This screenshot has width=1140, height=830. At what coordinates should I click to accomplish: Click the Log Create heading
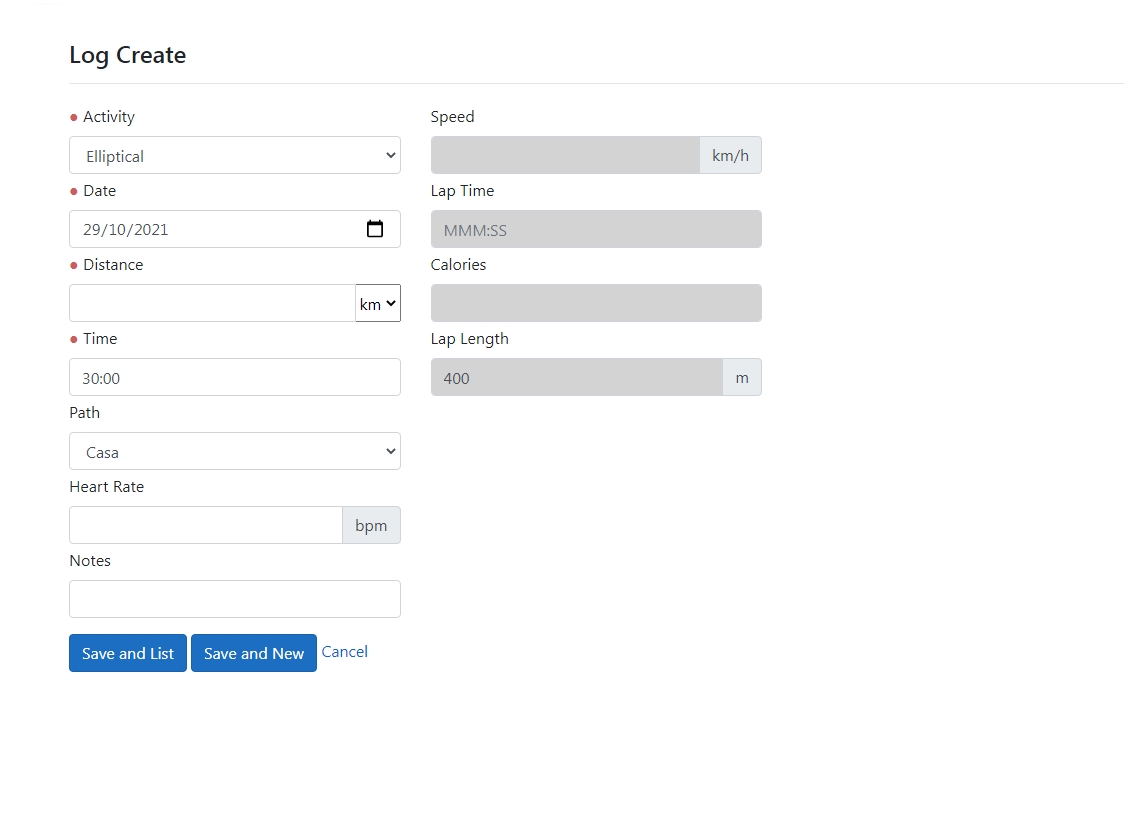tap(128, 55)
